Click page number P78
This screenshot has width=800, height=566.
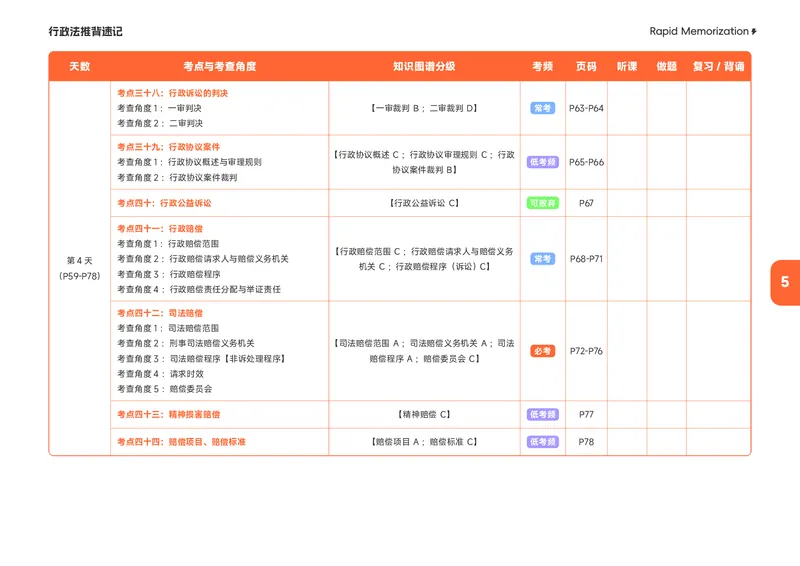click(x=586, y=442)
